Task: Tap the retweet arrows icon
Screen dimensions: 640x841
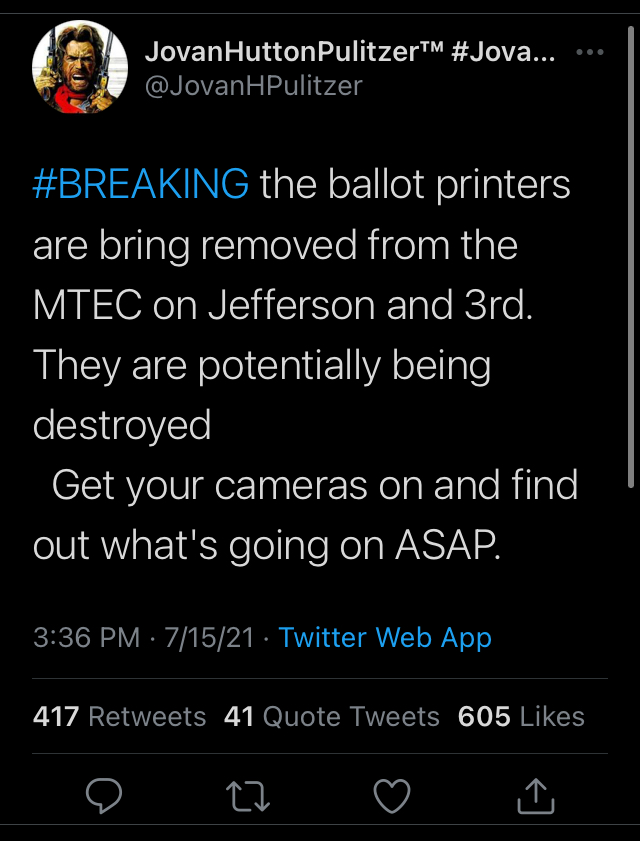Action: click(x=247, y=795)
